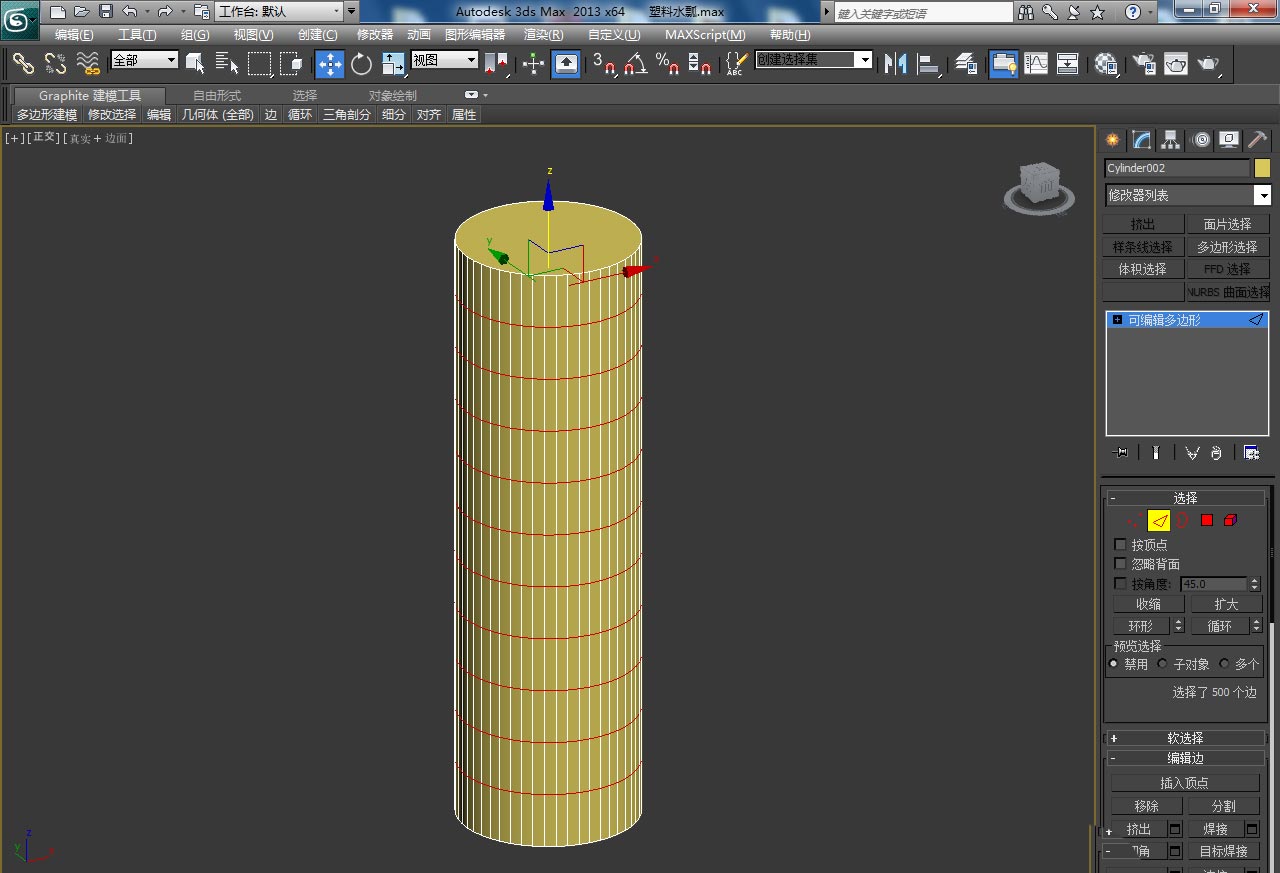Screen dimensions: 1280x873
Task: Open the Hierarchy command panel tab
Action: (1171, 140)
